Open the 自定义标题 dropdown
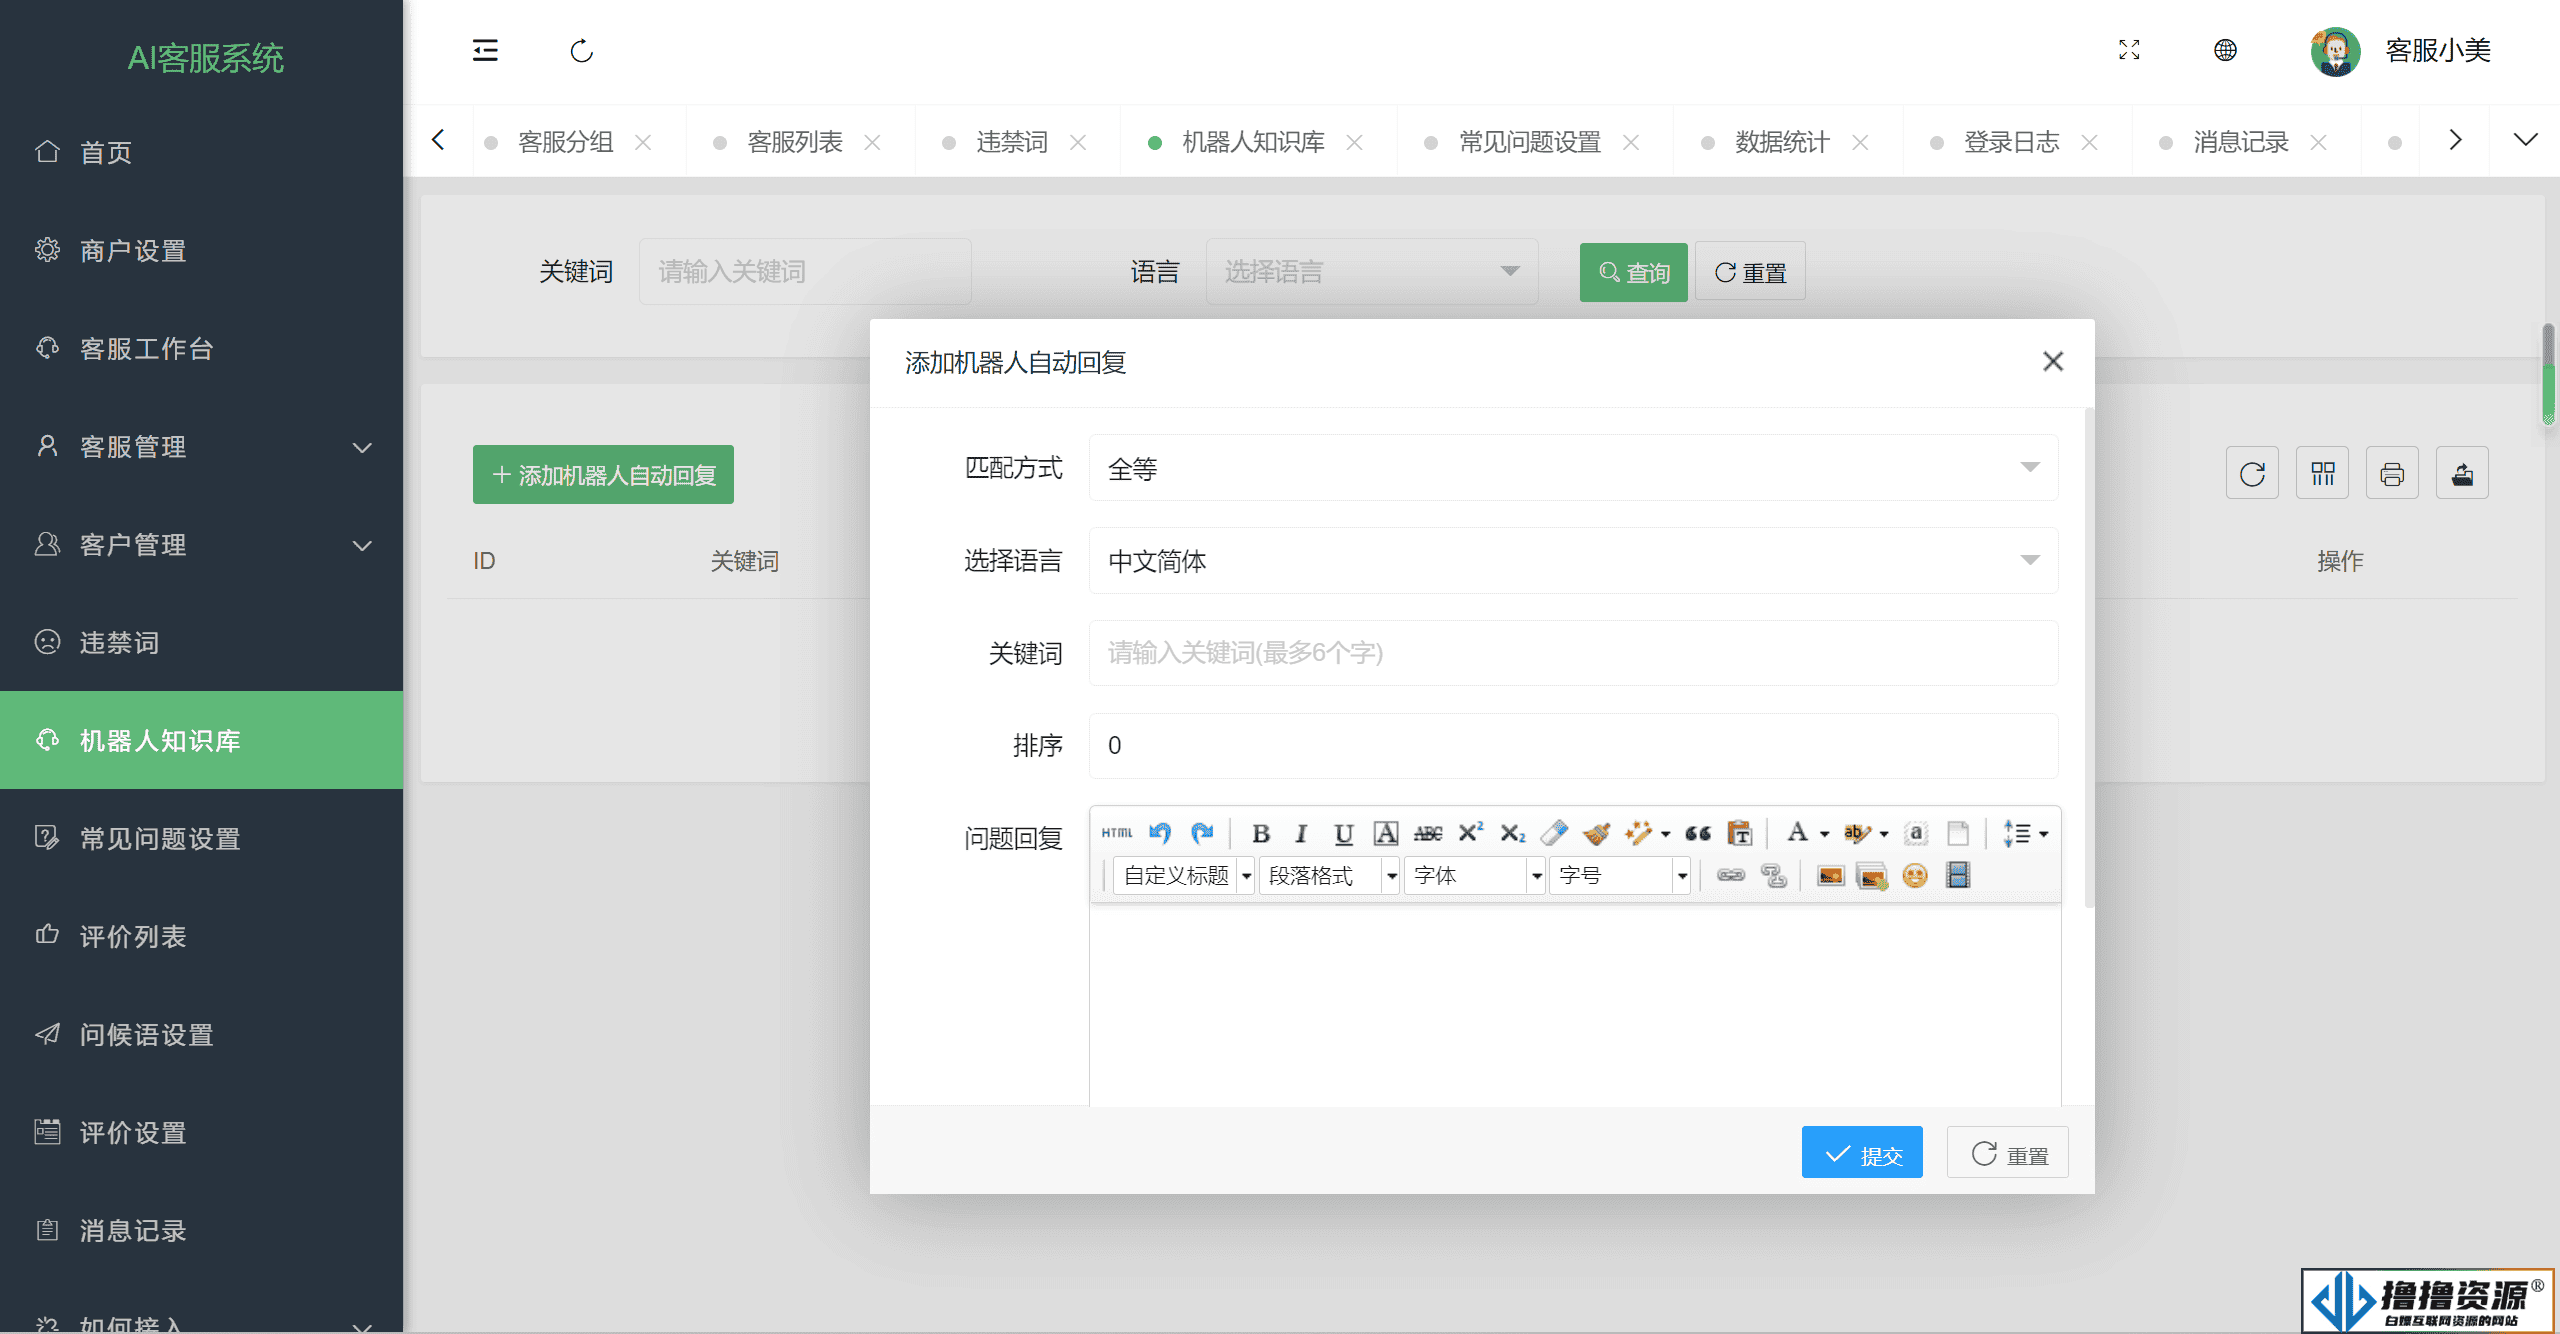Screen dimensions: 2560x1334 [x=1184, y=876]
